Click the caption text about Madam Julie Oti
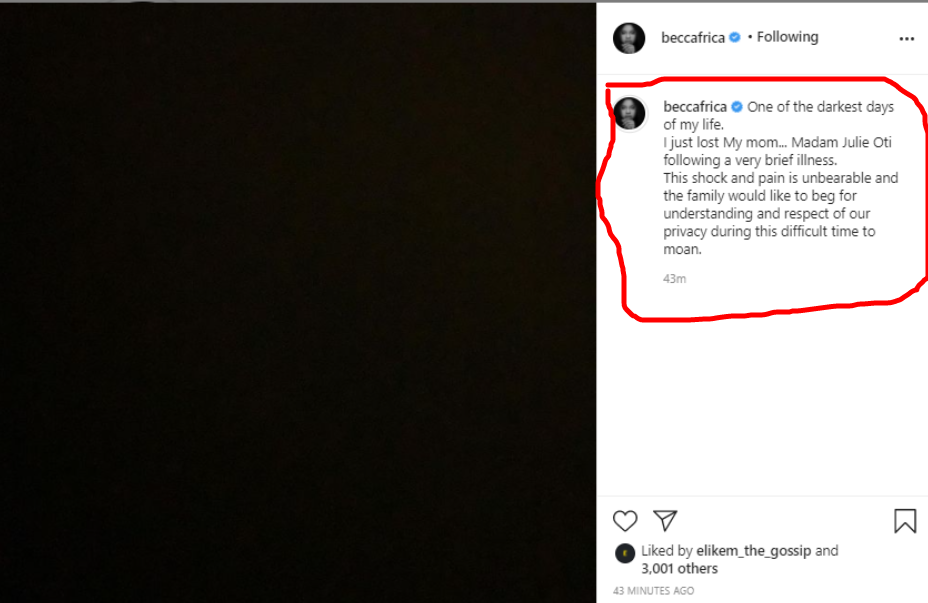The height and width of the screenshot is (603, 928). pyautogui.click(x=778, y=143)
